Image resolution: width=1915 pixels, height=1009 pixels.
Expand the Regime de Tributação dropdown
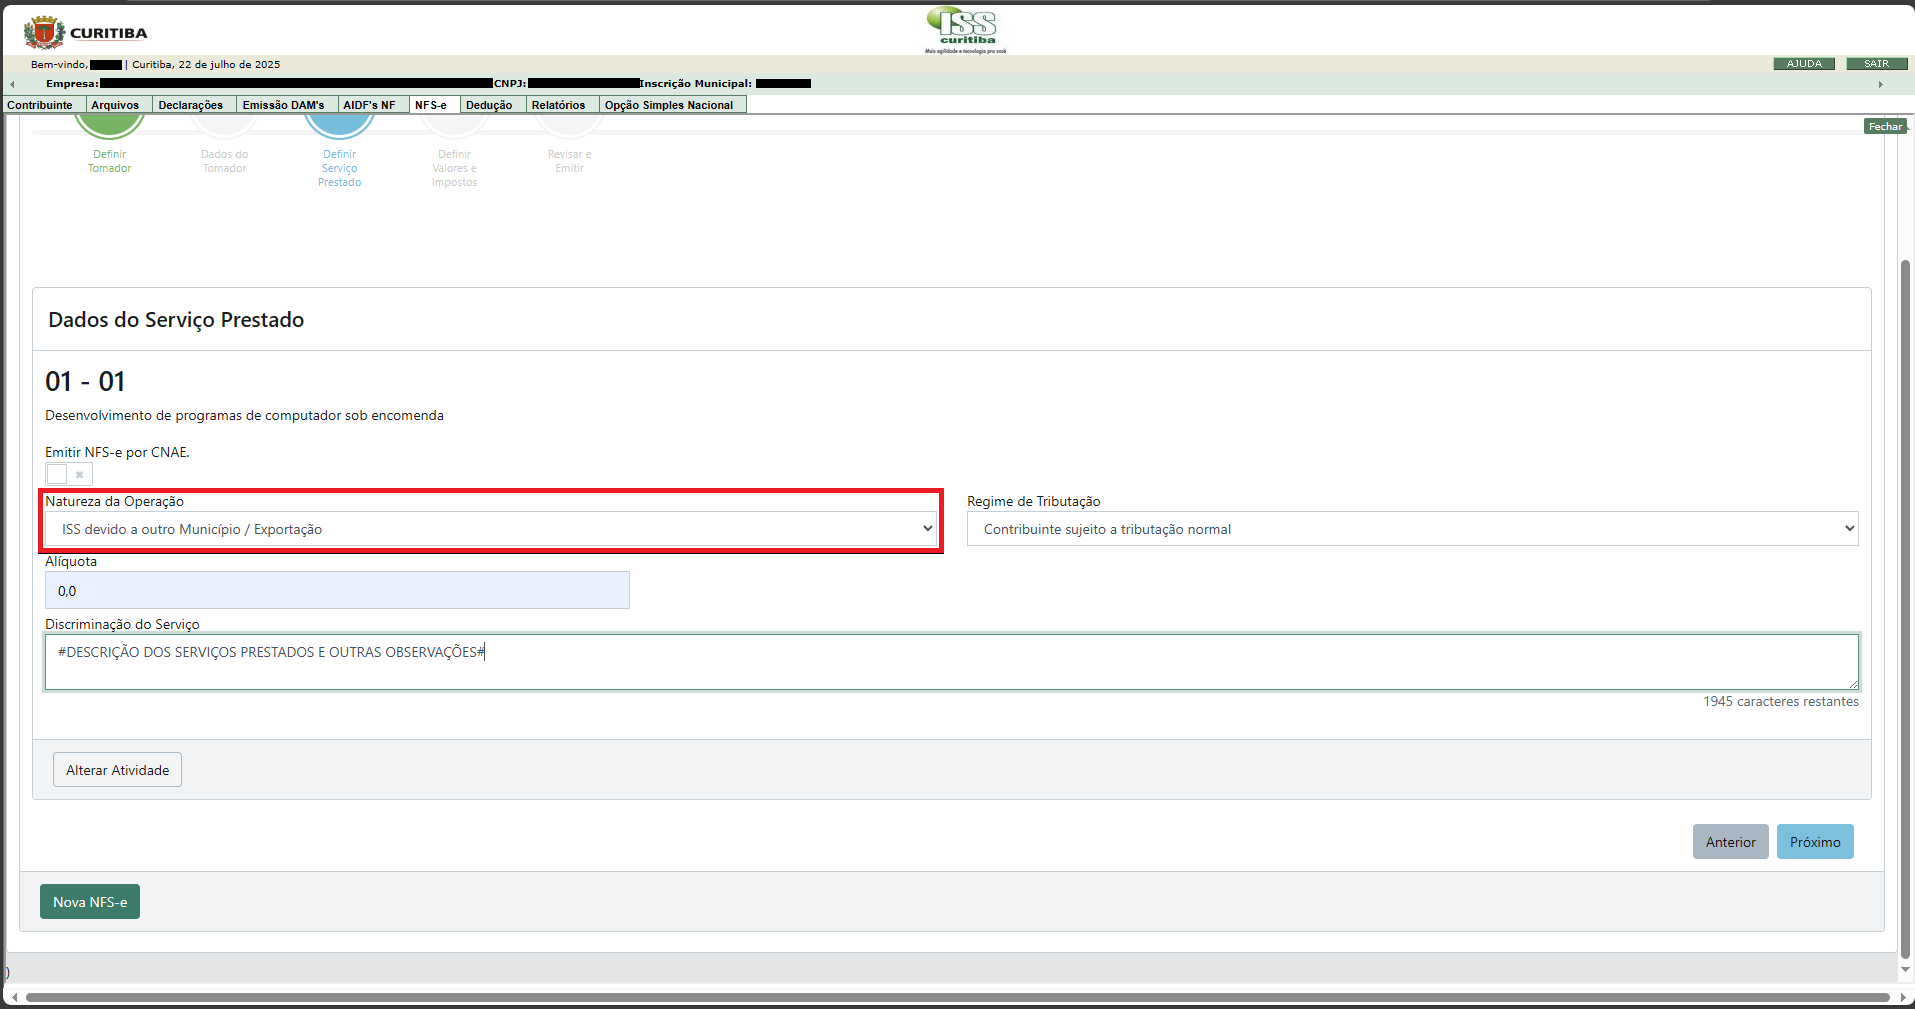pos(1411,529)
